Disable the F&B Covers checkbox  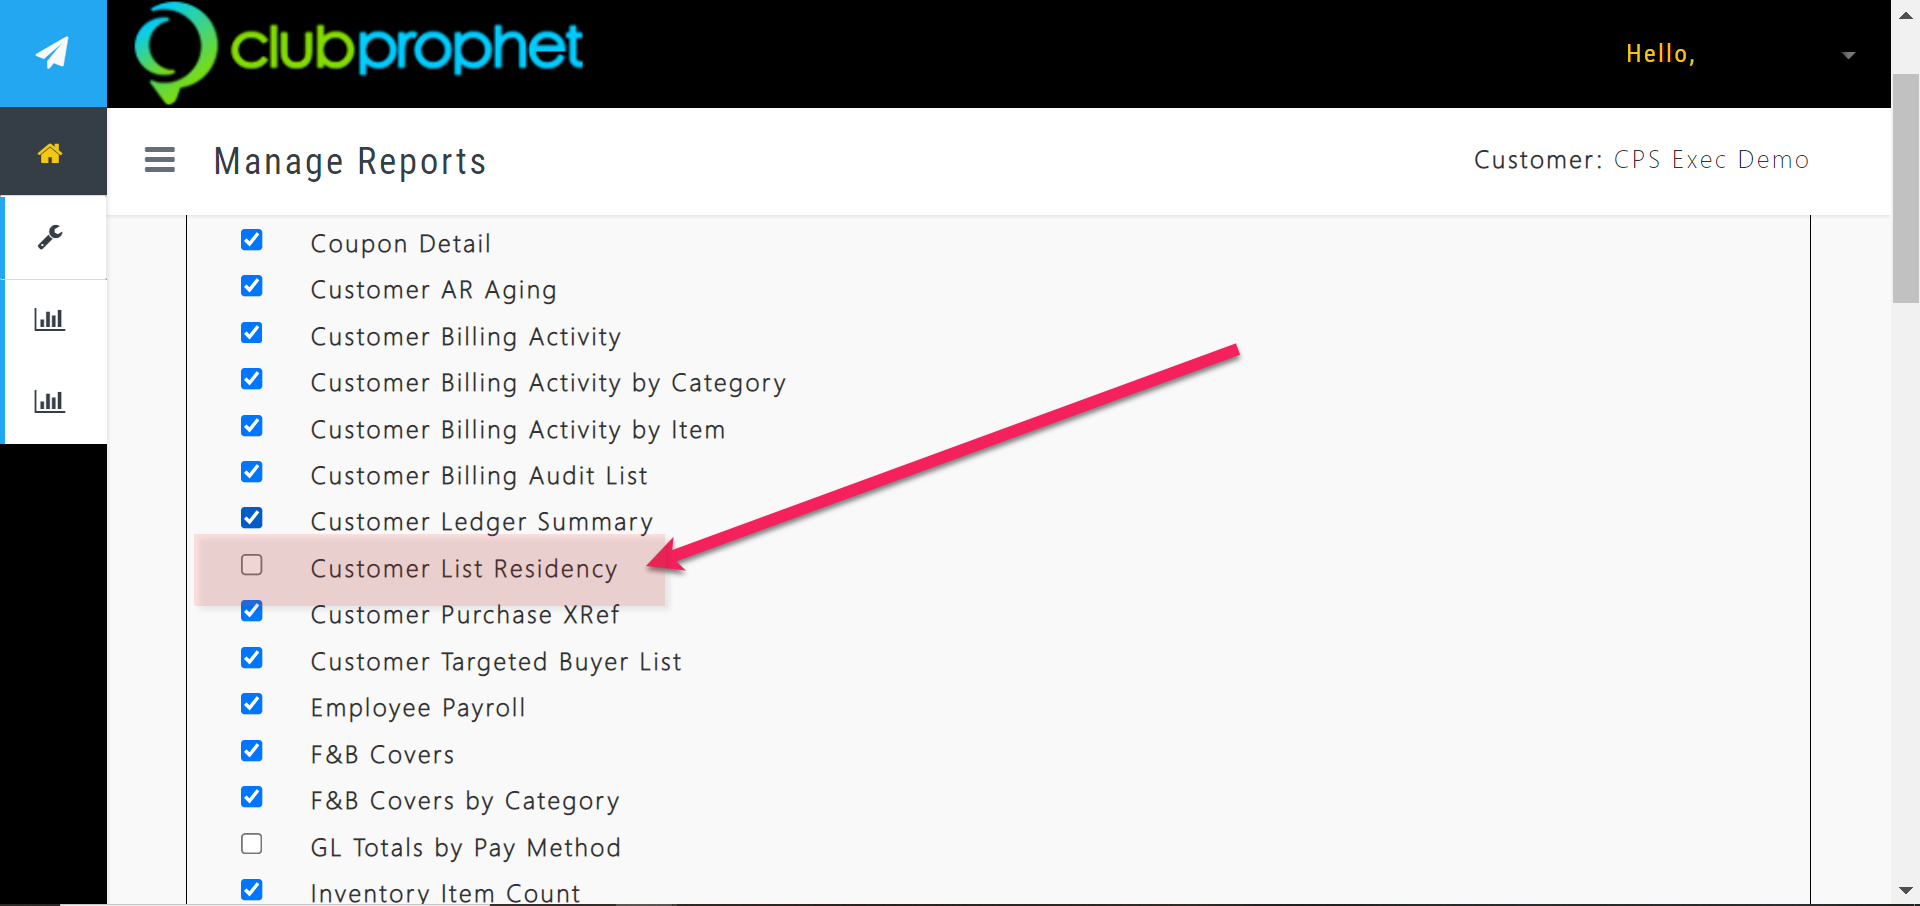(x=252, y=751)
